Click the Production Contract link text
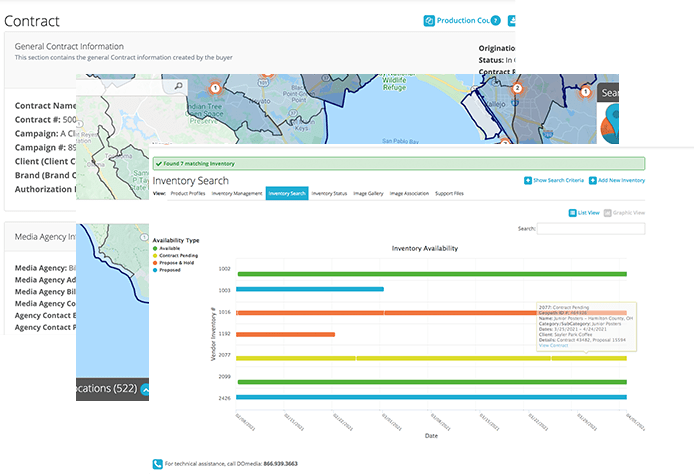 (x=463, y=20)
